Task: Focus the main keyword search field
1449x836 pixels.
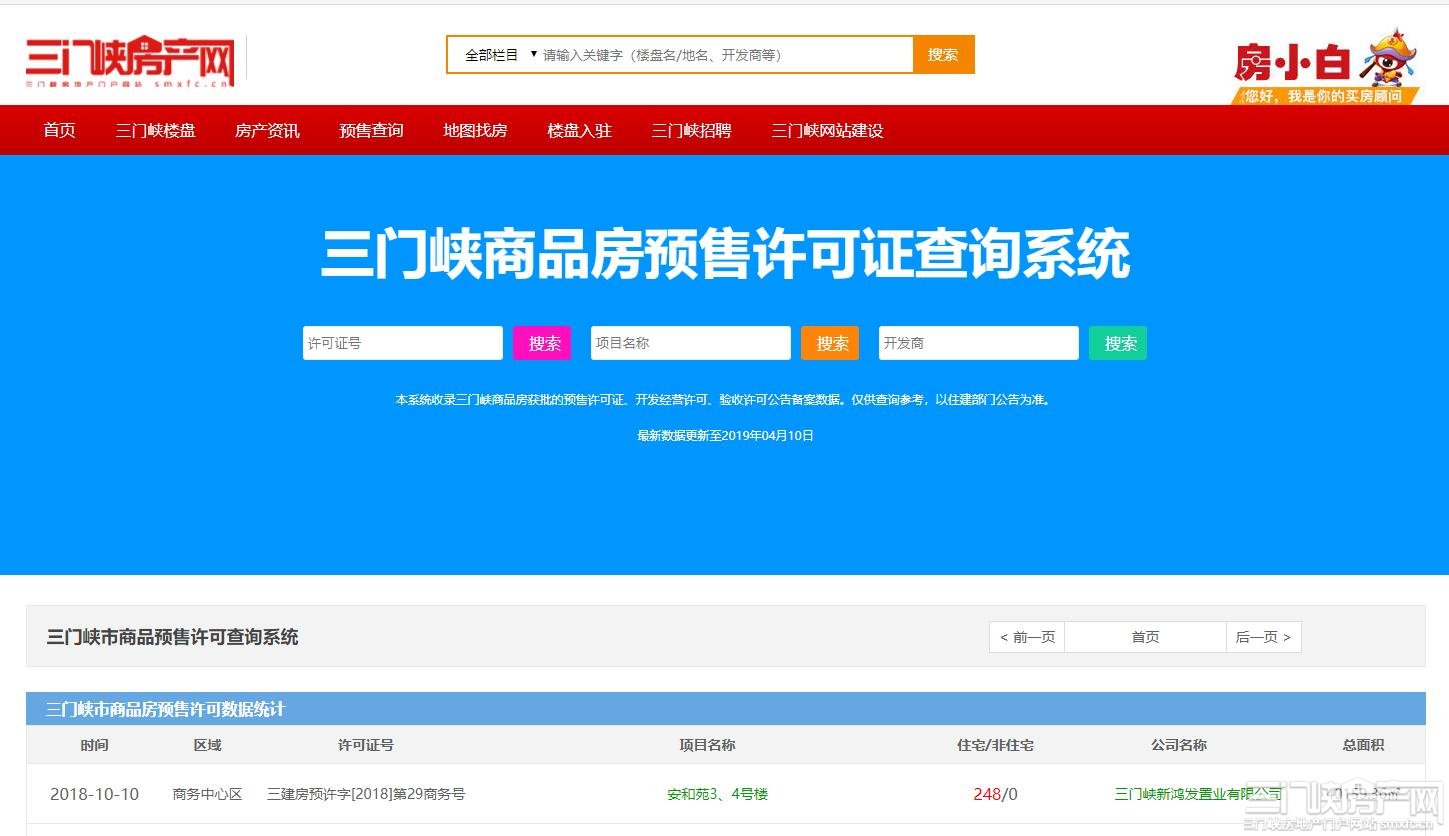Action: point(726,55)
